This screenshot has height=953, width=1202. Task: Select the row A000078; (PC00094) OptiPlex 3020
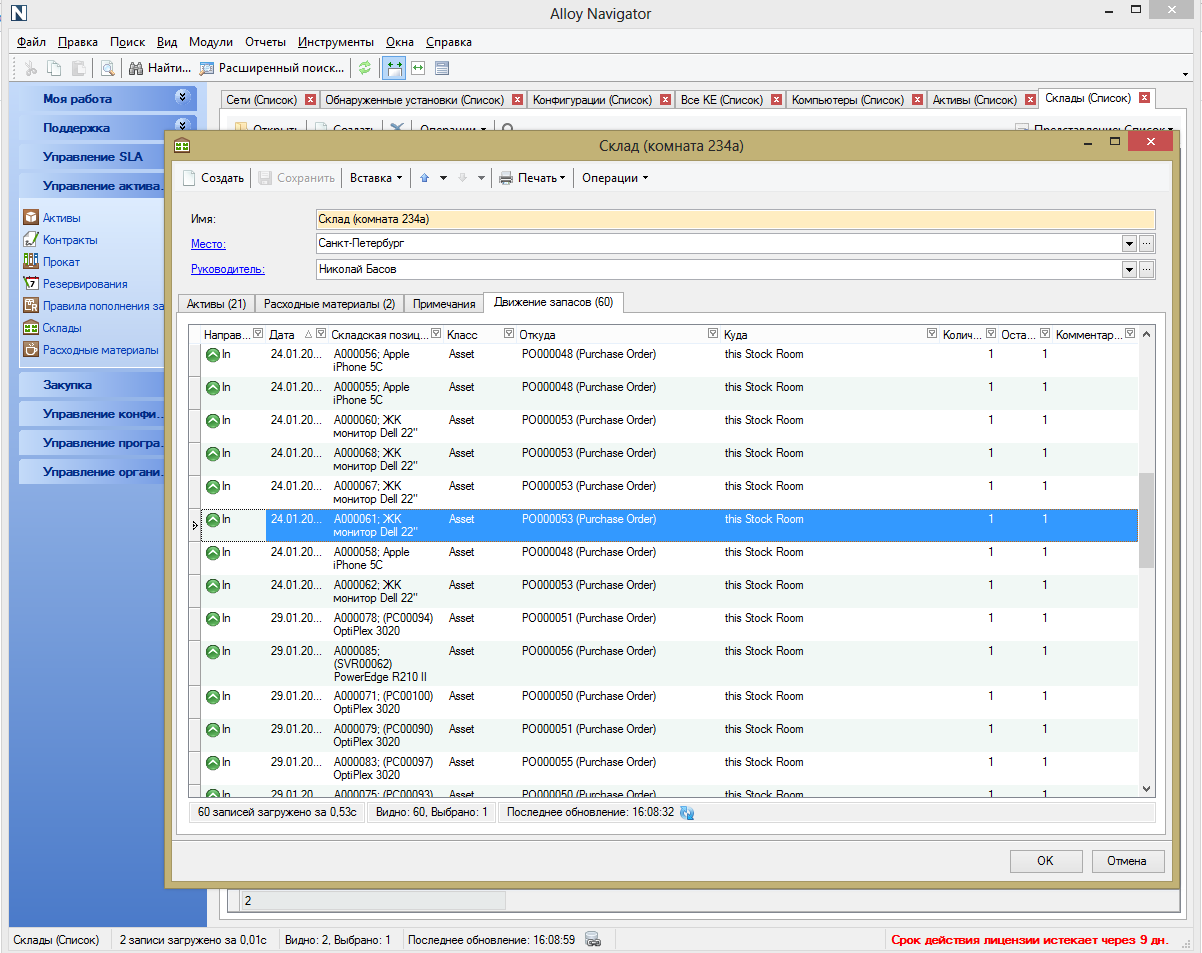(x=669, y=625)
